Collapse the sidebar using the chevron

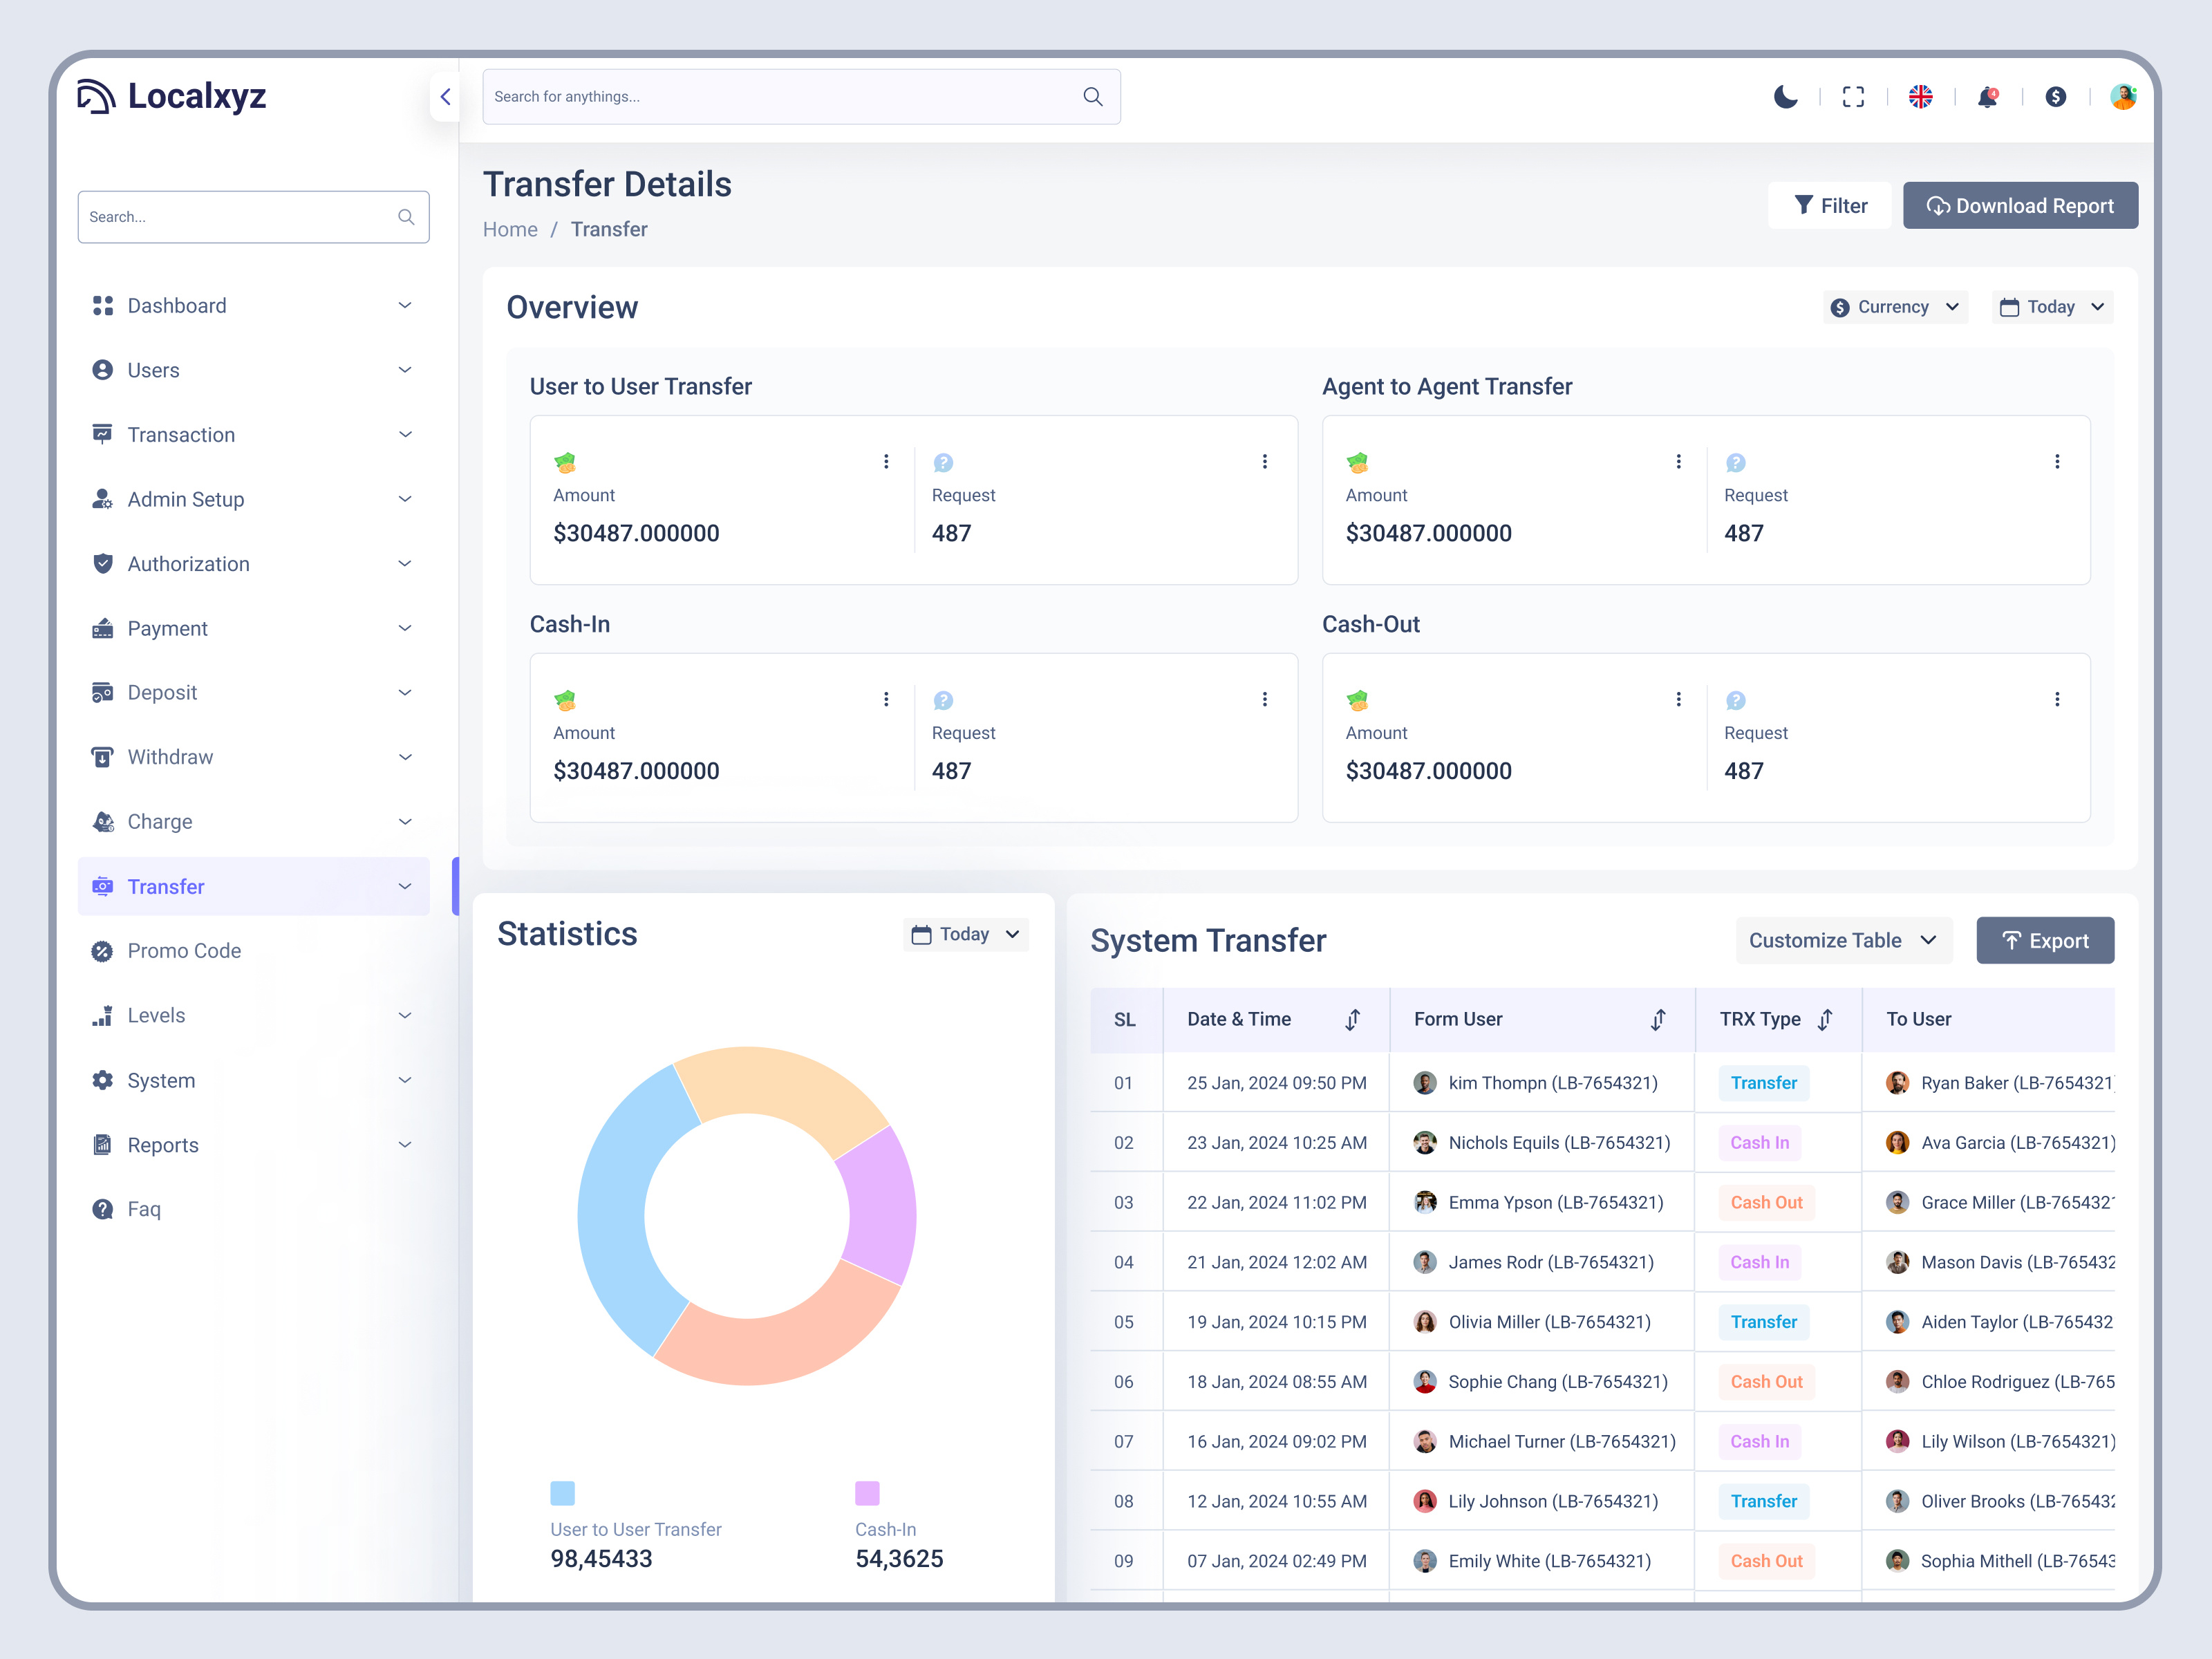click(x=446, y=97)
